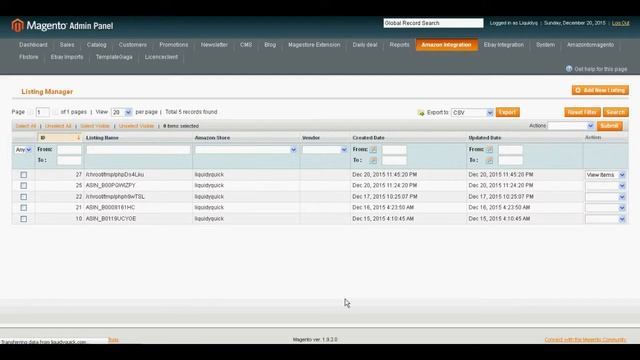The height and width of the screenshot is (360, 640).
Task: Click the Created Date column header
Action: pos(368,138)
